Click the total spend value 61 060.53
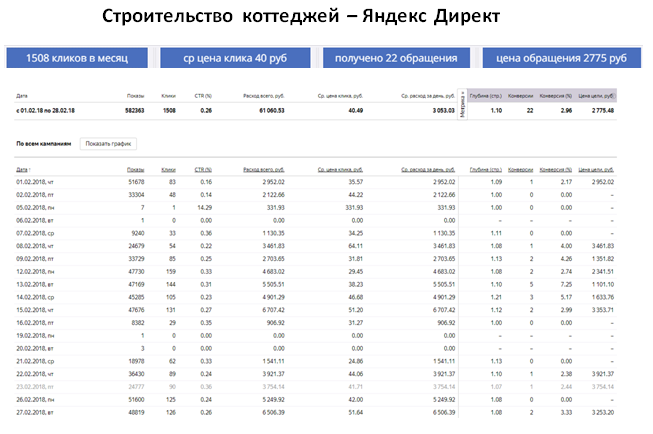The height and width of the screenshot is (434, 653). coord(272,110)
